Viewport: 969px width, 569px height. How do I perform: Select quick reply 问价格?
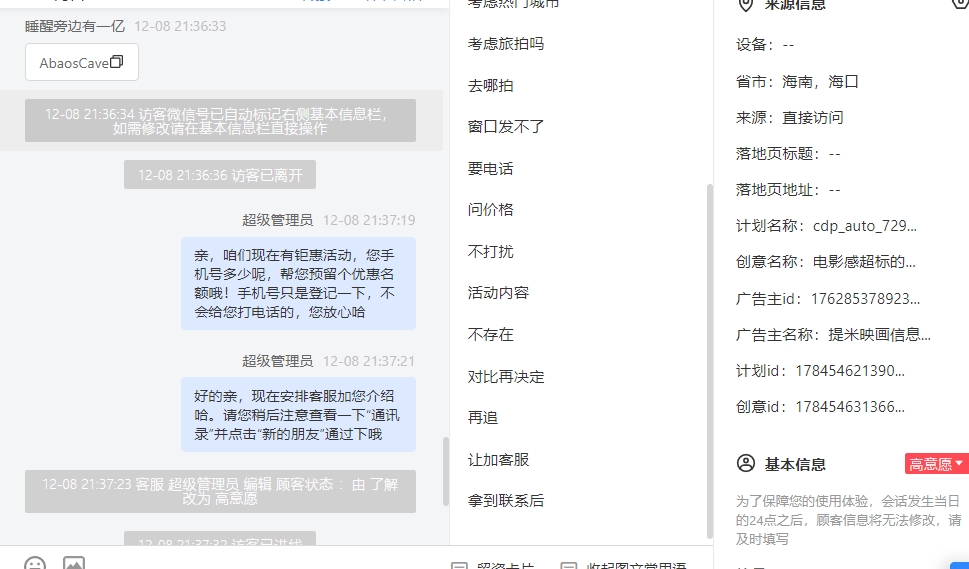point(490,209)
